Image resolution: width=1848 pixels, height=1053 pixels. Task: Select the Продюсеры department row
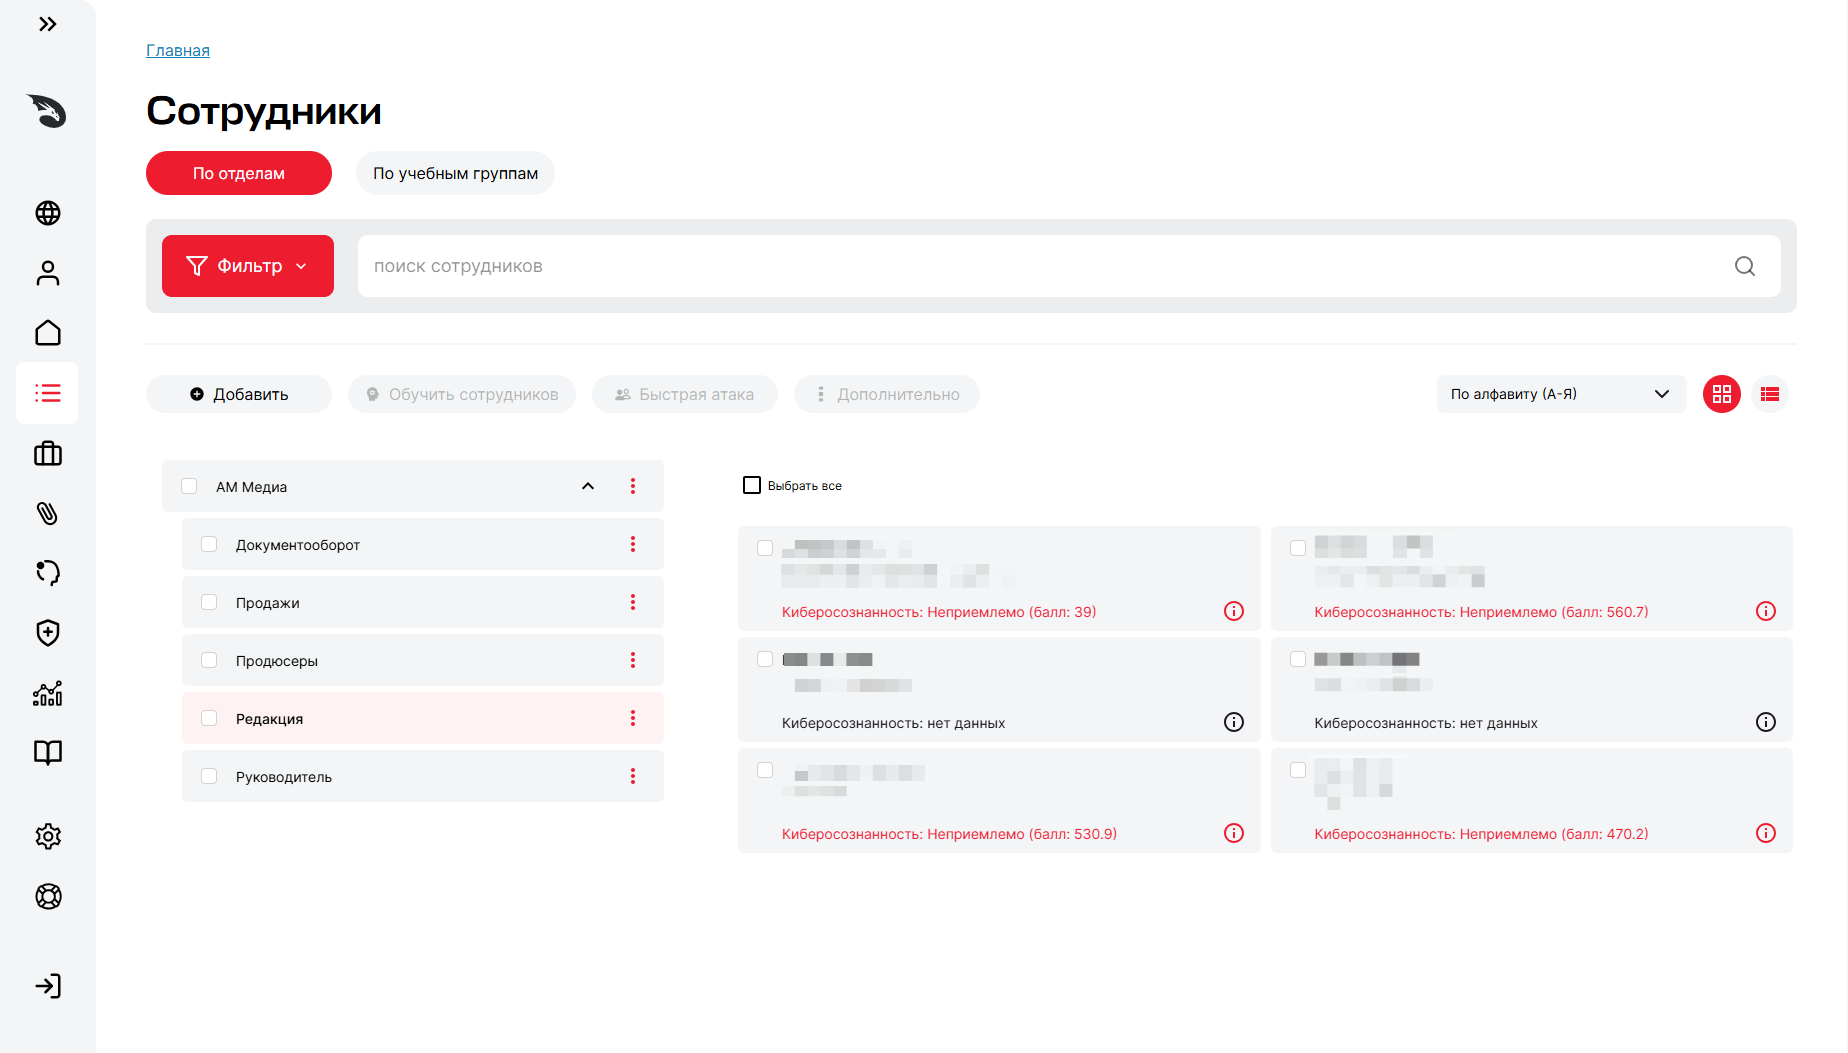point(423,660)
